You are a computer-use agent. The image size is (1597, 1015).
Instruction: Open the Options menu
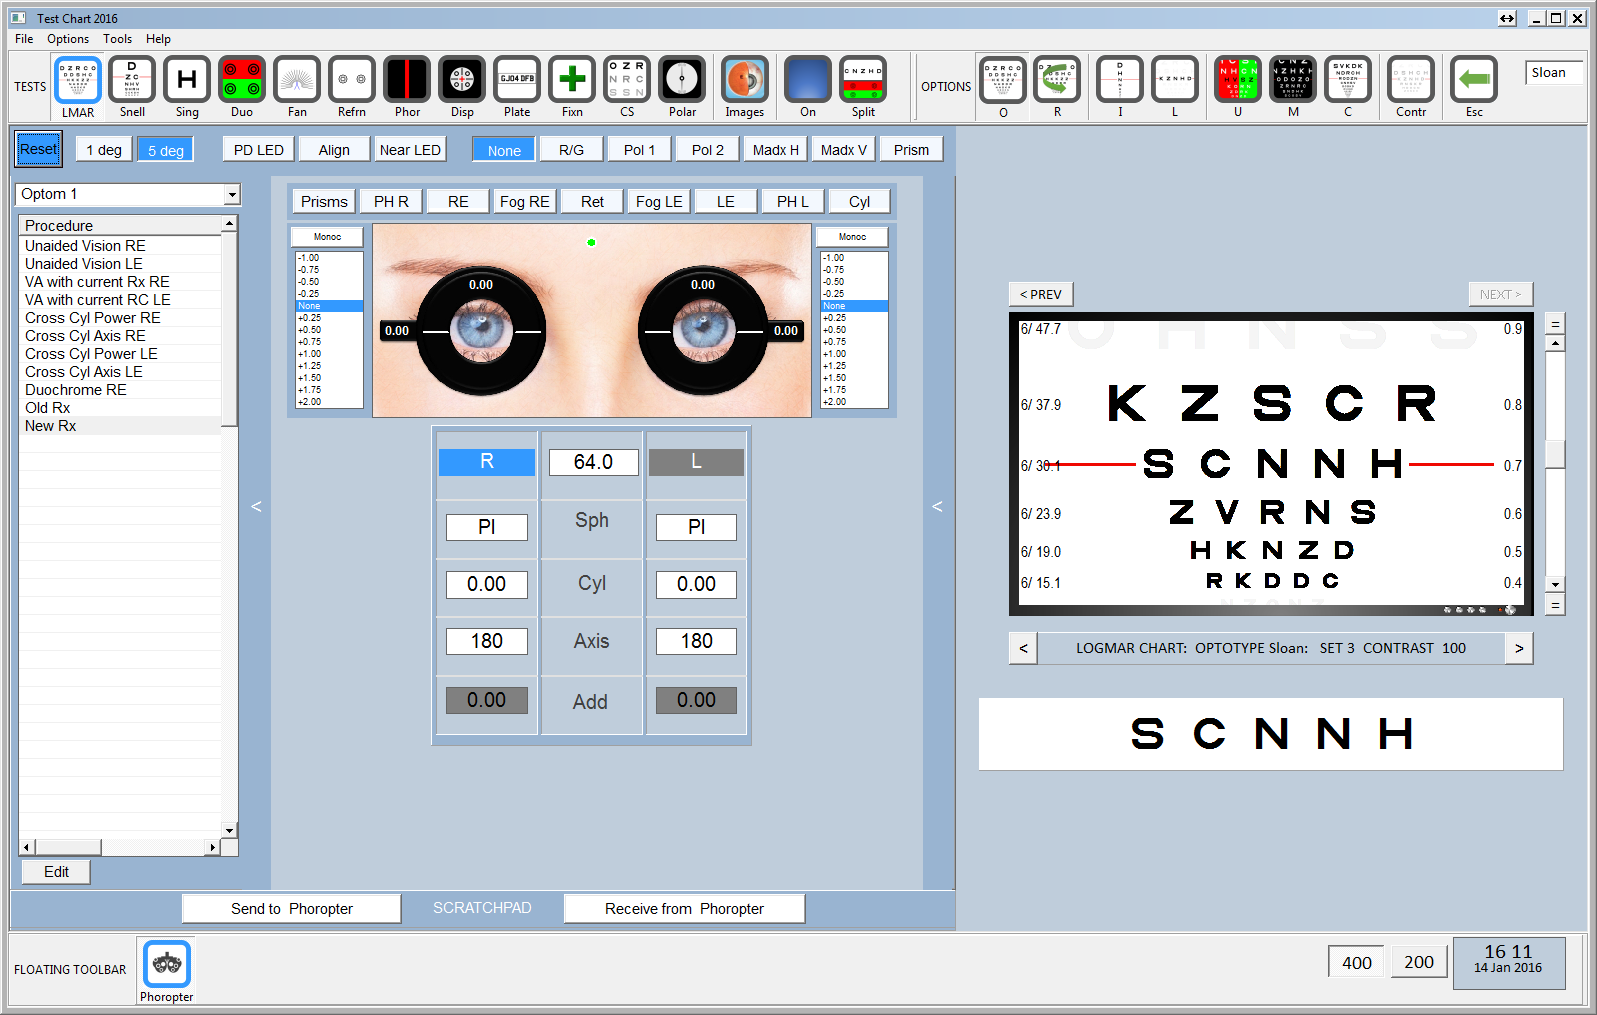(x=68, y=39)
